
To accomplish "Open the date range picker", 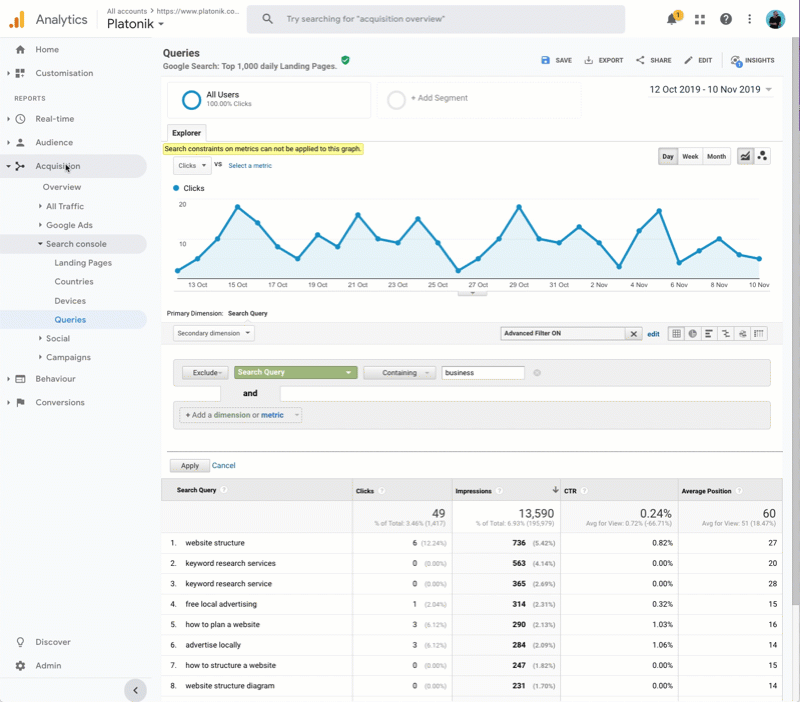I will [x=710, y=90].
